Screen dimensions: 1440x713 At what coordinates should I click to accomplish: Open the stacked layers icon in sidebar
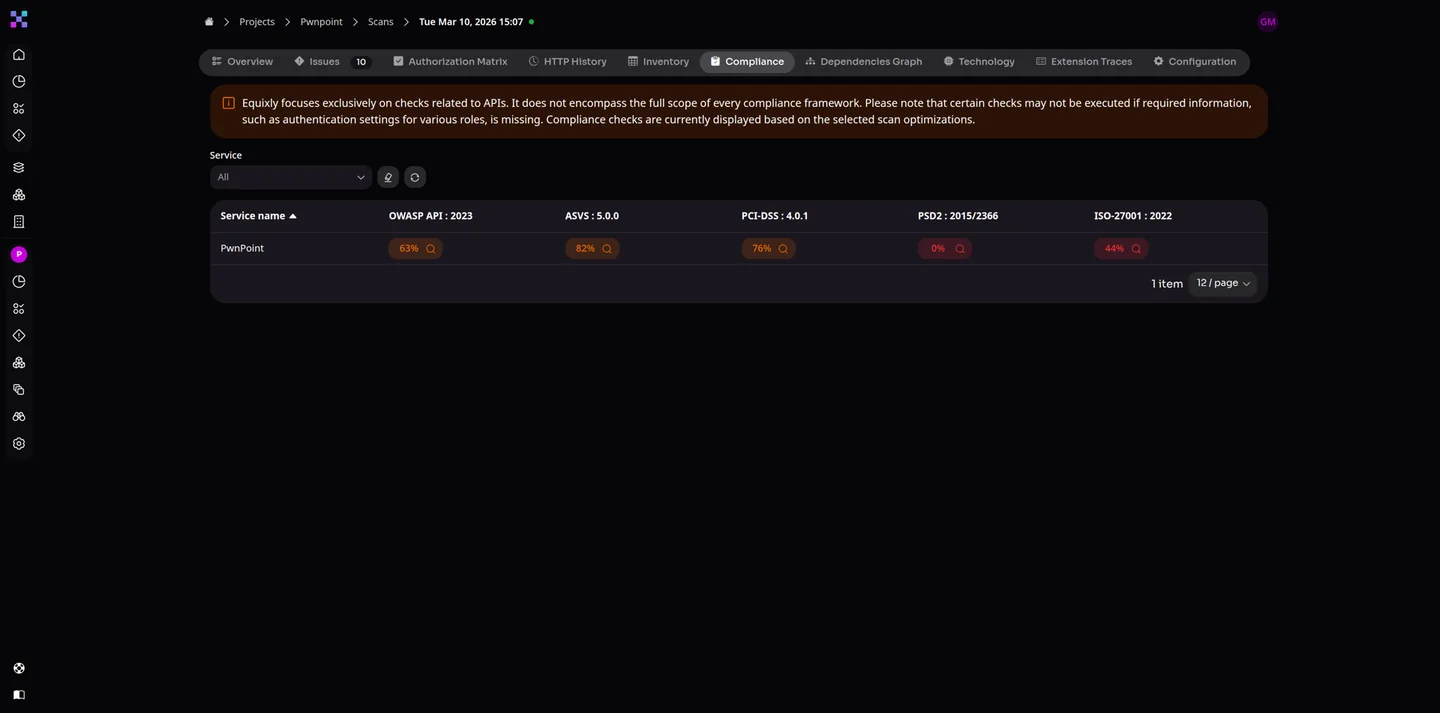tap(18, 168)
